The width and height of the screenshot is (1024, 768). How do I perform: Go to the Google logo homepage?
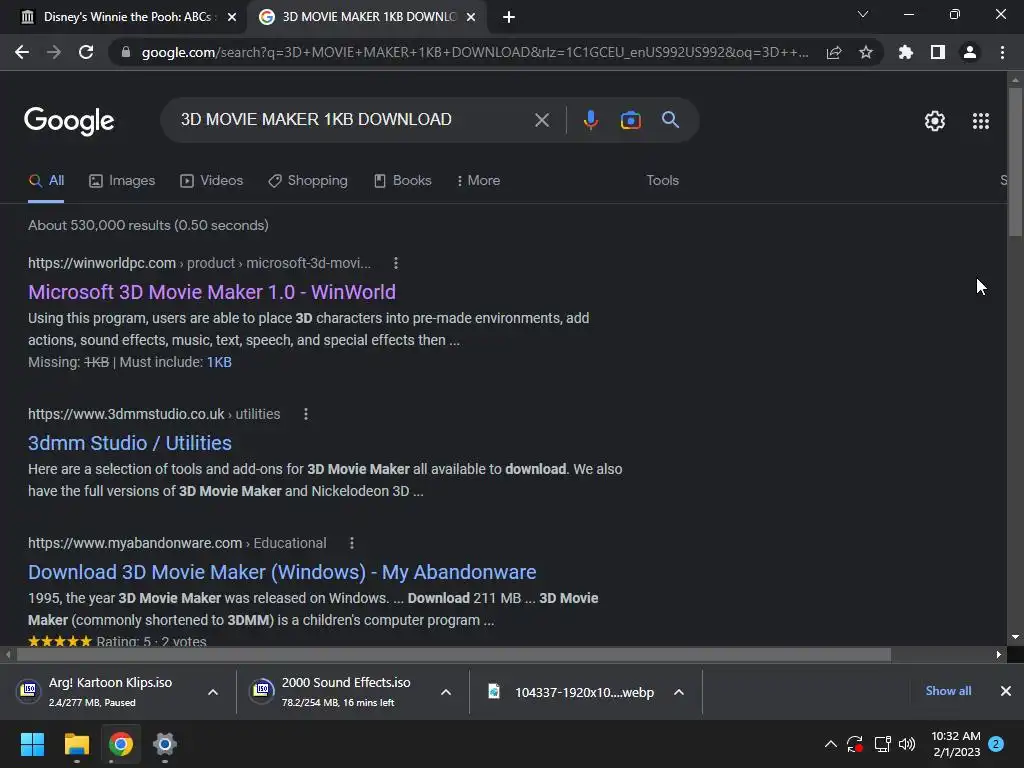(x=69, y=121)
